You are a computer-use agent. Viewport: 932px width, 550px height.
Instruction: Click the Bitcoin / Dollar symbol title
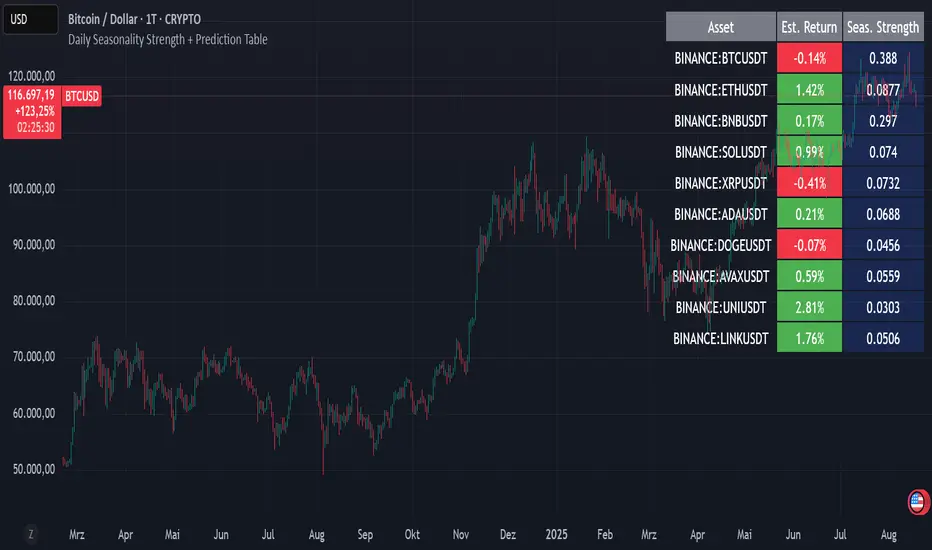click(134, 19)
